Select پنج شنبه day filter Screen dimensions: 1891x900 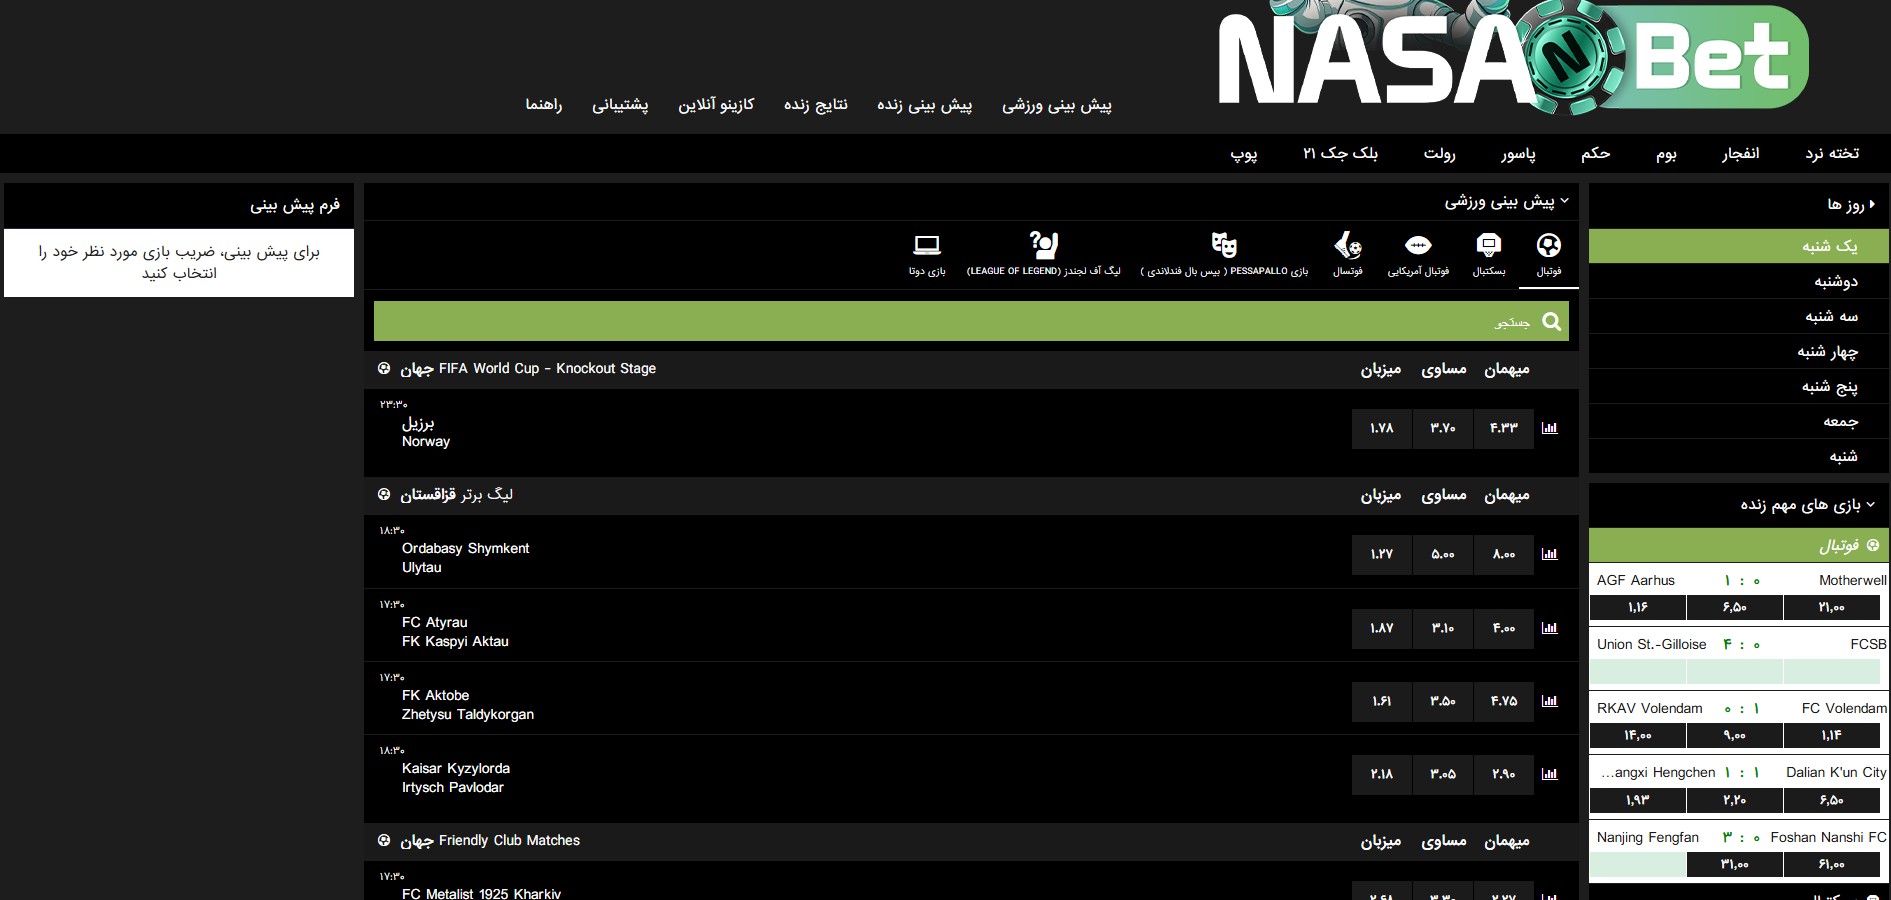[x=1738, y=386]
